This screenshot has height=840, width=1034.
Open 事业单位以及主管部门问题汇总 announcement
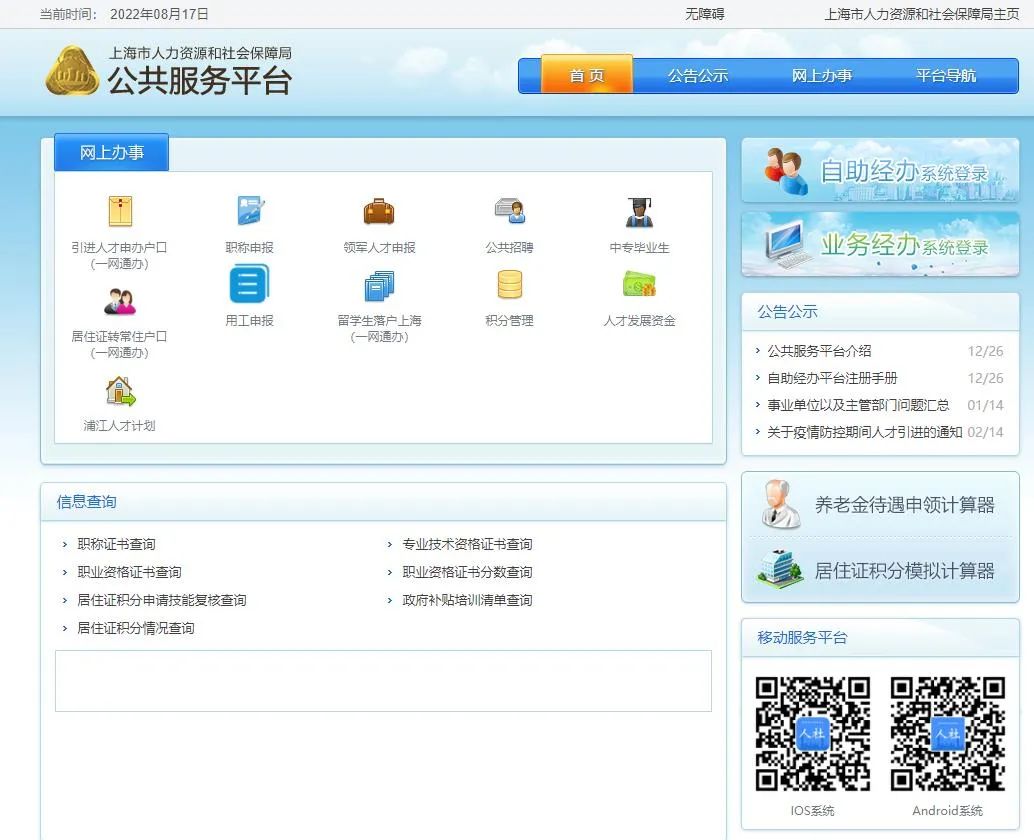(x=858, y=405)
